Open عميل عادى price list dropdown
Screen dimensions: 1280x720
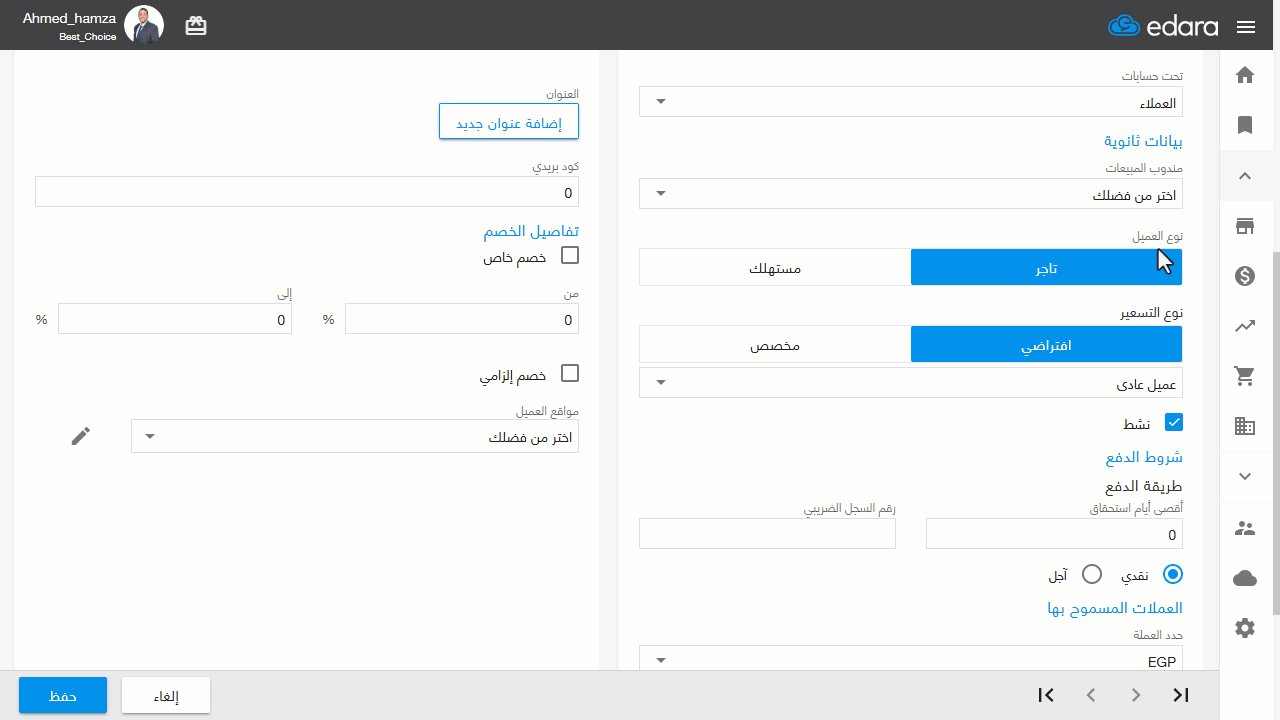(911, 383)
